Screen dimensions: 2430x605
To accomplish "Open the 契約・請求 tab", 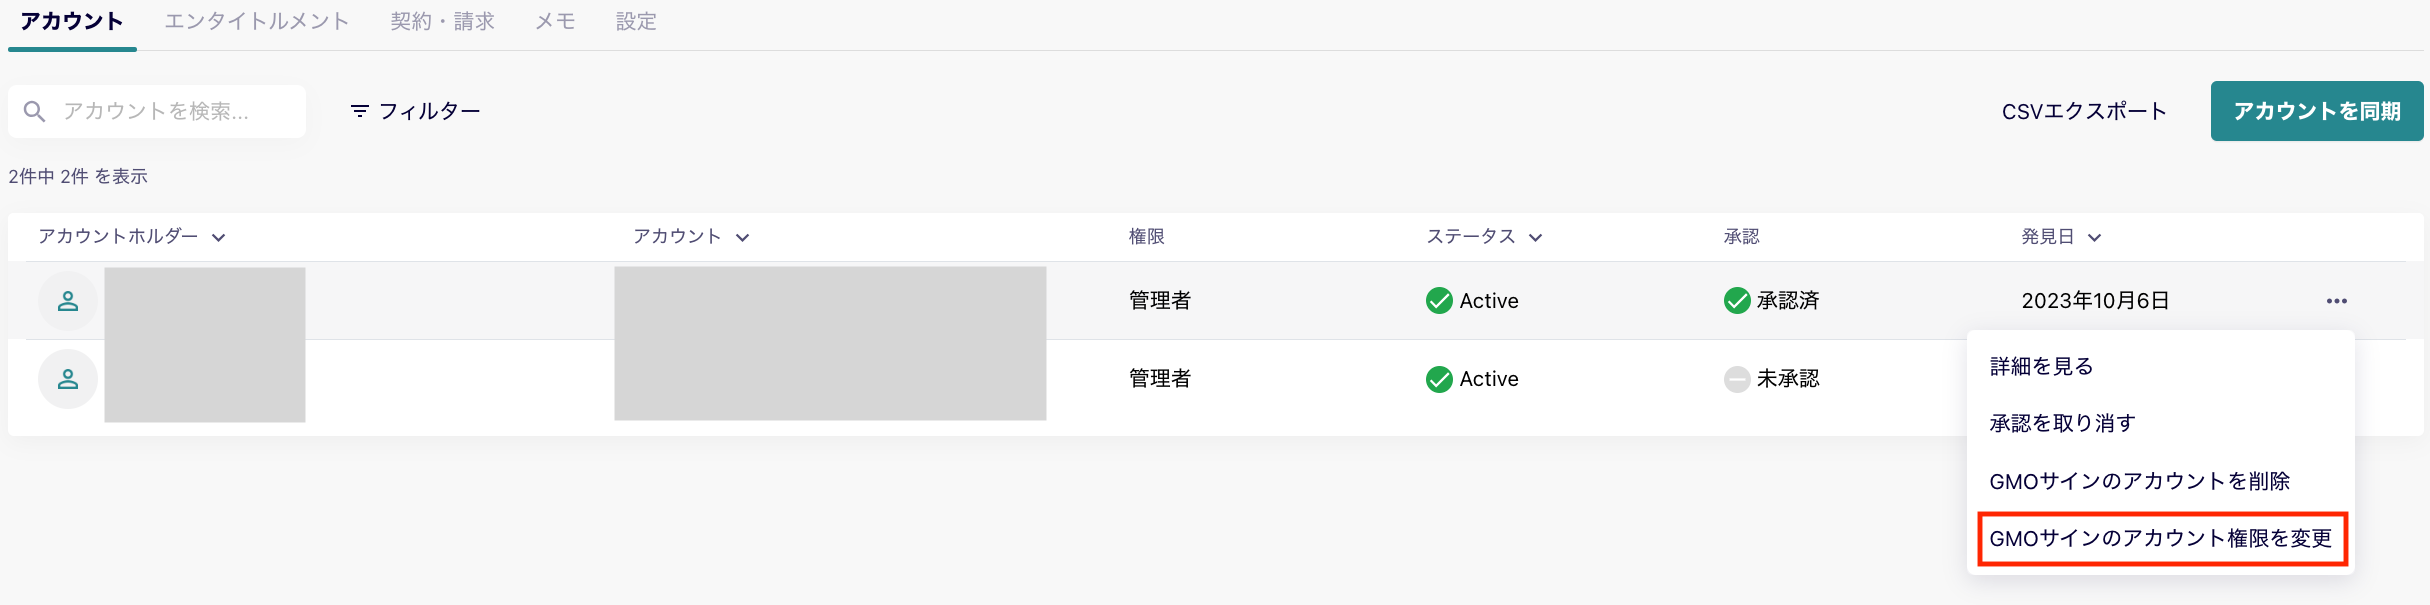I will (x=443, y=20).
